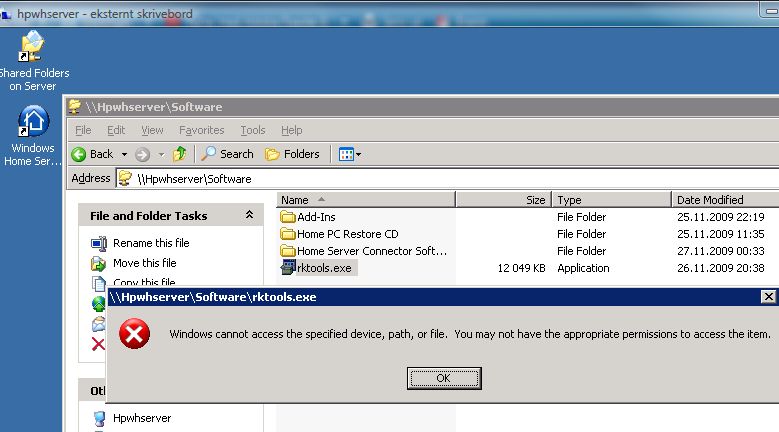The height and width of the screenshot is (432, 779).
Task: Click date 26.11.2009 20:38 cell
Action: pyautogui.click(x=720, y=268)
